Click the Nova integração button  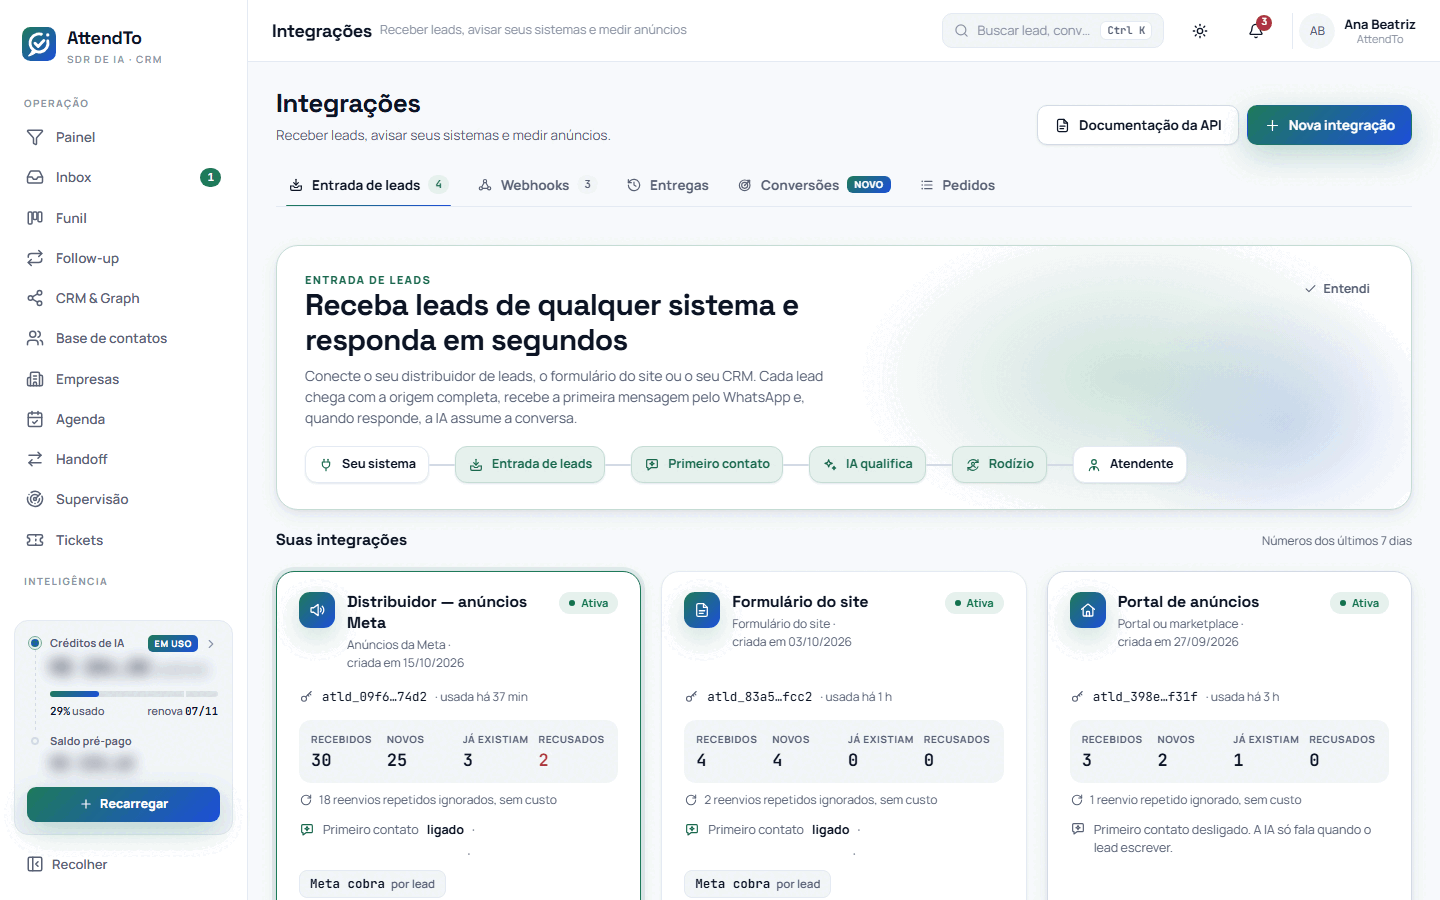[x=1329, y=125]
